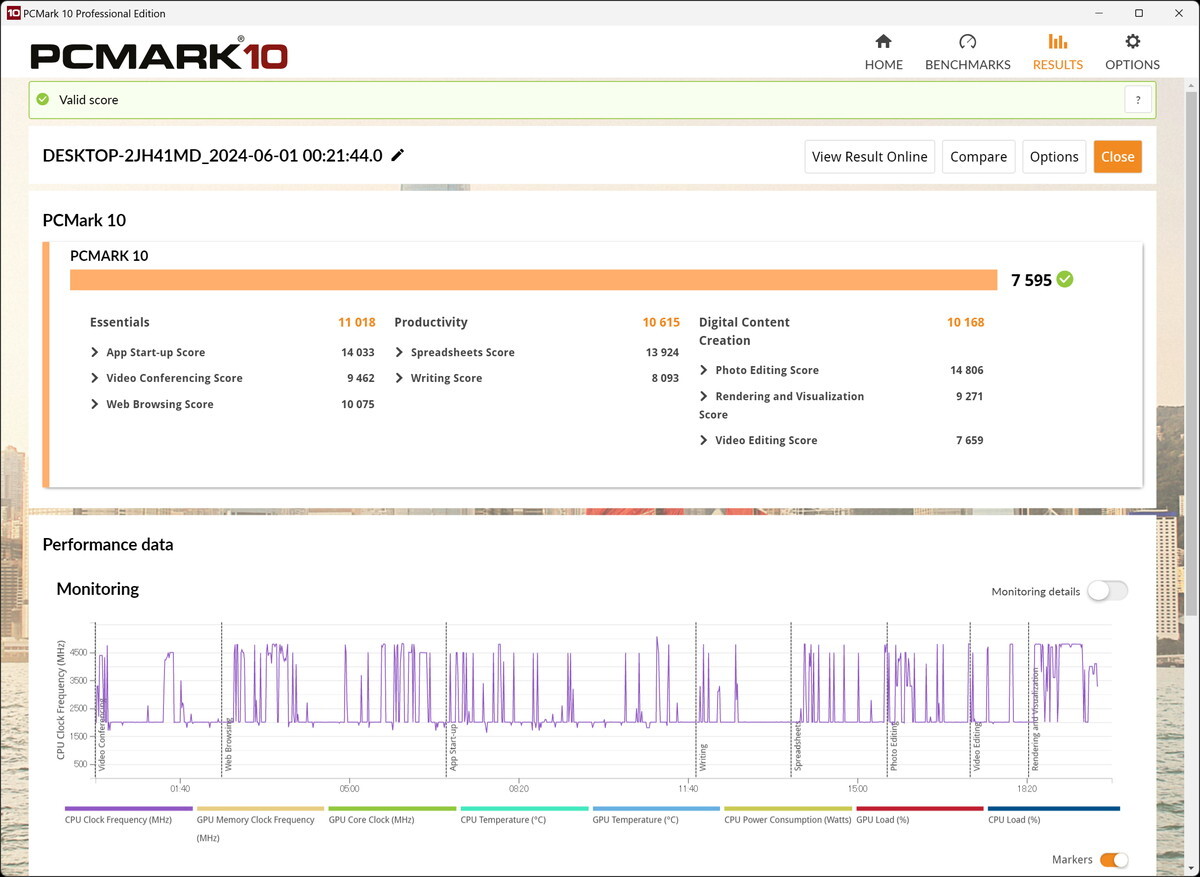
Task: Expand Video Conferencing Score row
Action: pyautogui.click(x=95, y=378)
